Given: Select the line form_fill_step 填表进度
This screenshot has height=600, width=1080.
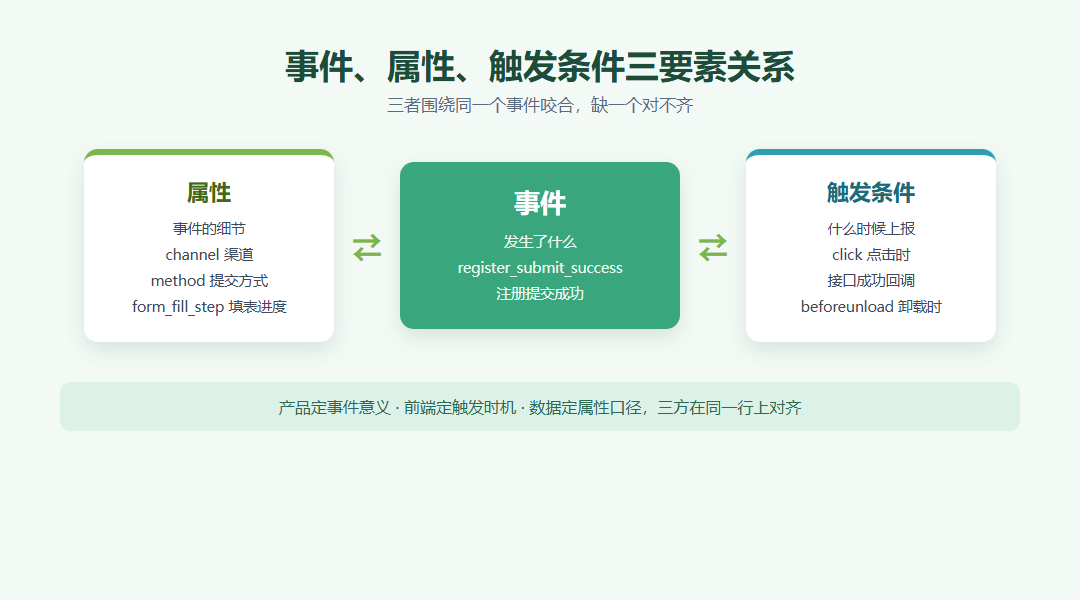Looking at the screenshot, I should [209, 307].
